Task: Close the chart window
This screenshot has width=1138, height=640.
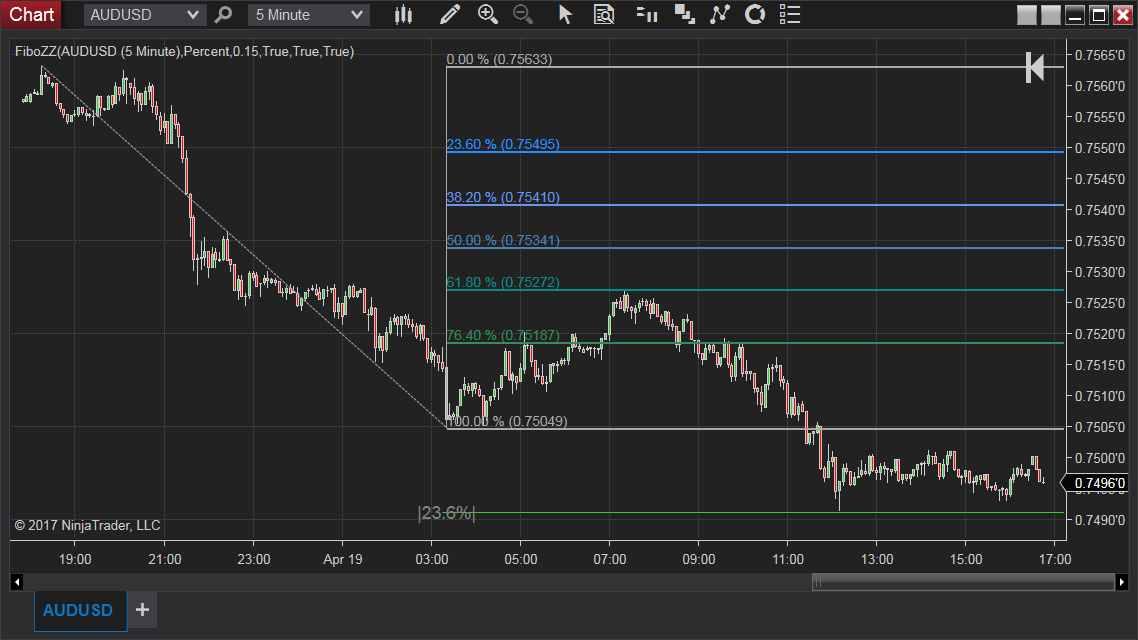Action: (1123, 15)
